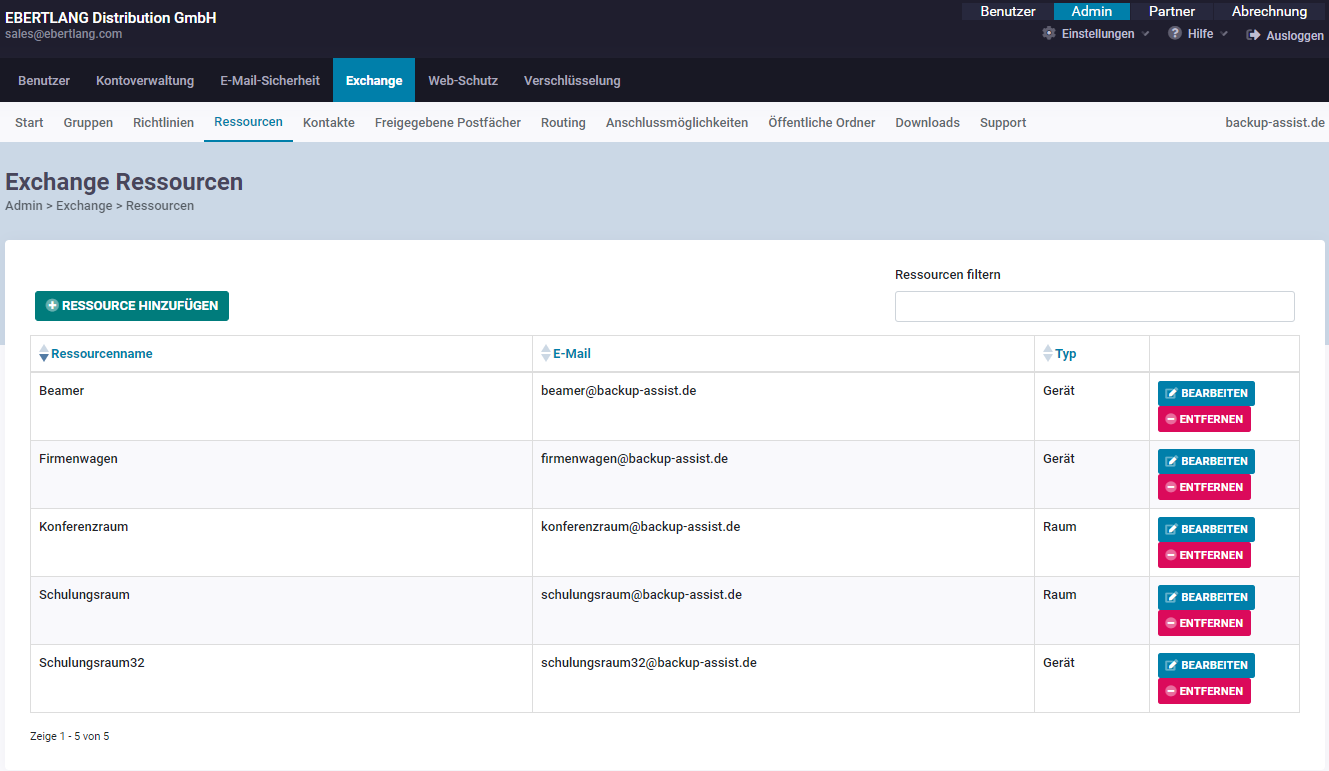The height and width of the screenshot is (771, 1329).
Task: Open the E-Mail-Sicherheit main tab
Action: pyautogui.click(x=270, y=81)
